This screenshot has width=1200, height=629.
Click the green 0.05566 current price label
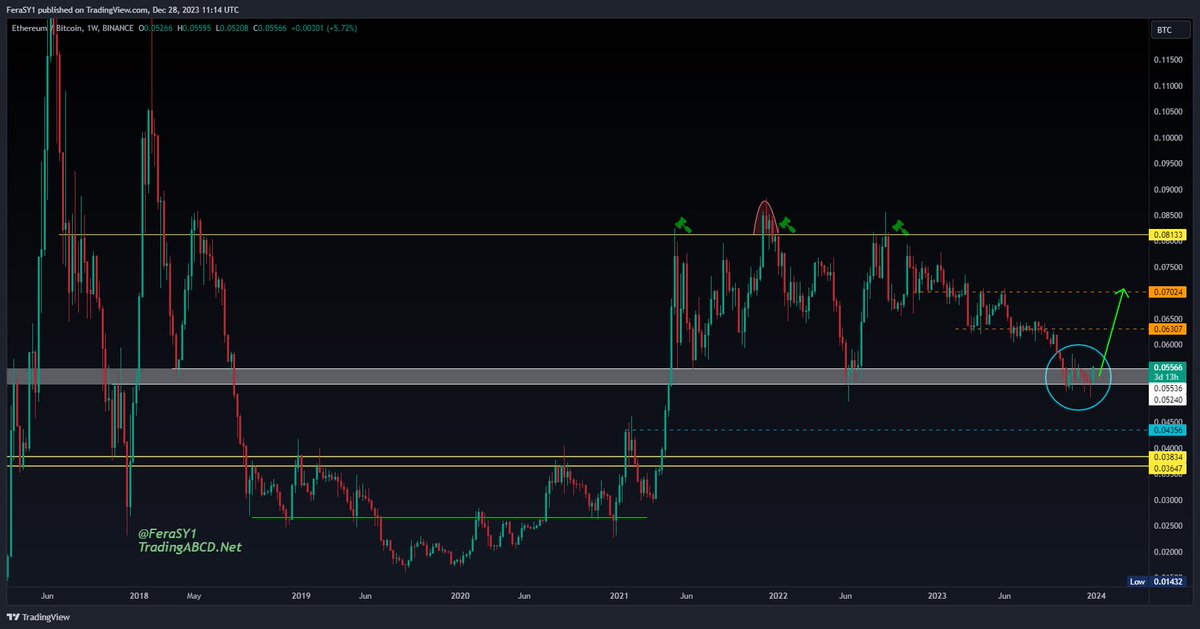pyautogui.click(x=1169, y=372)
